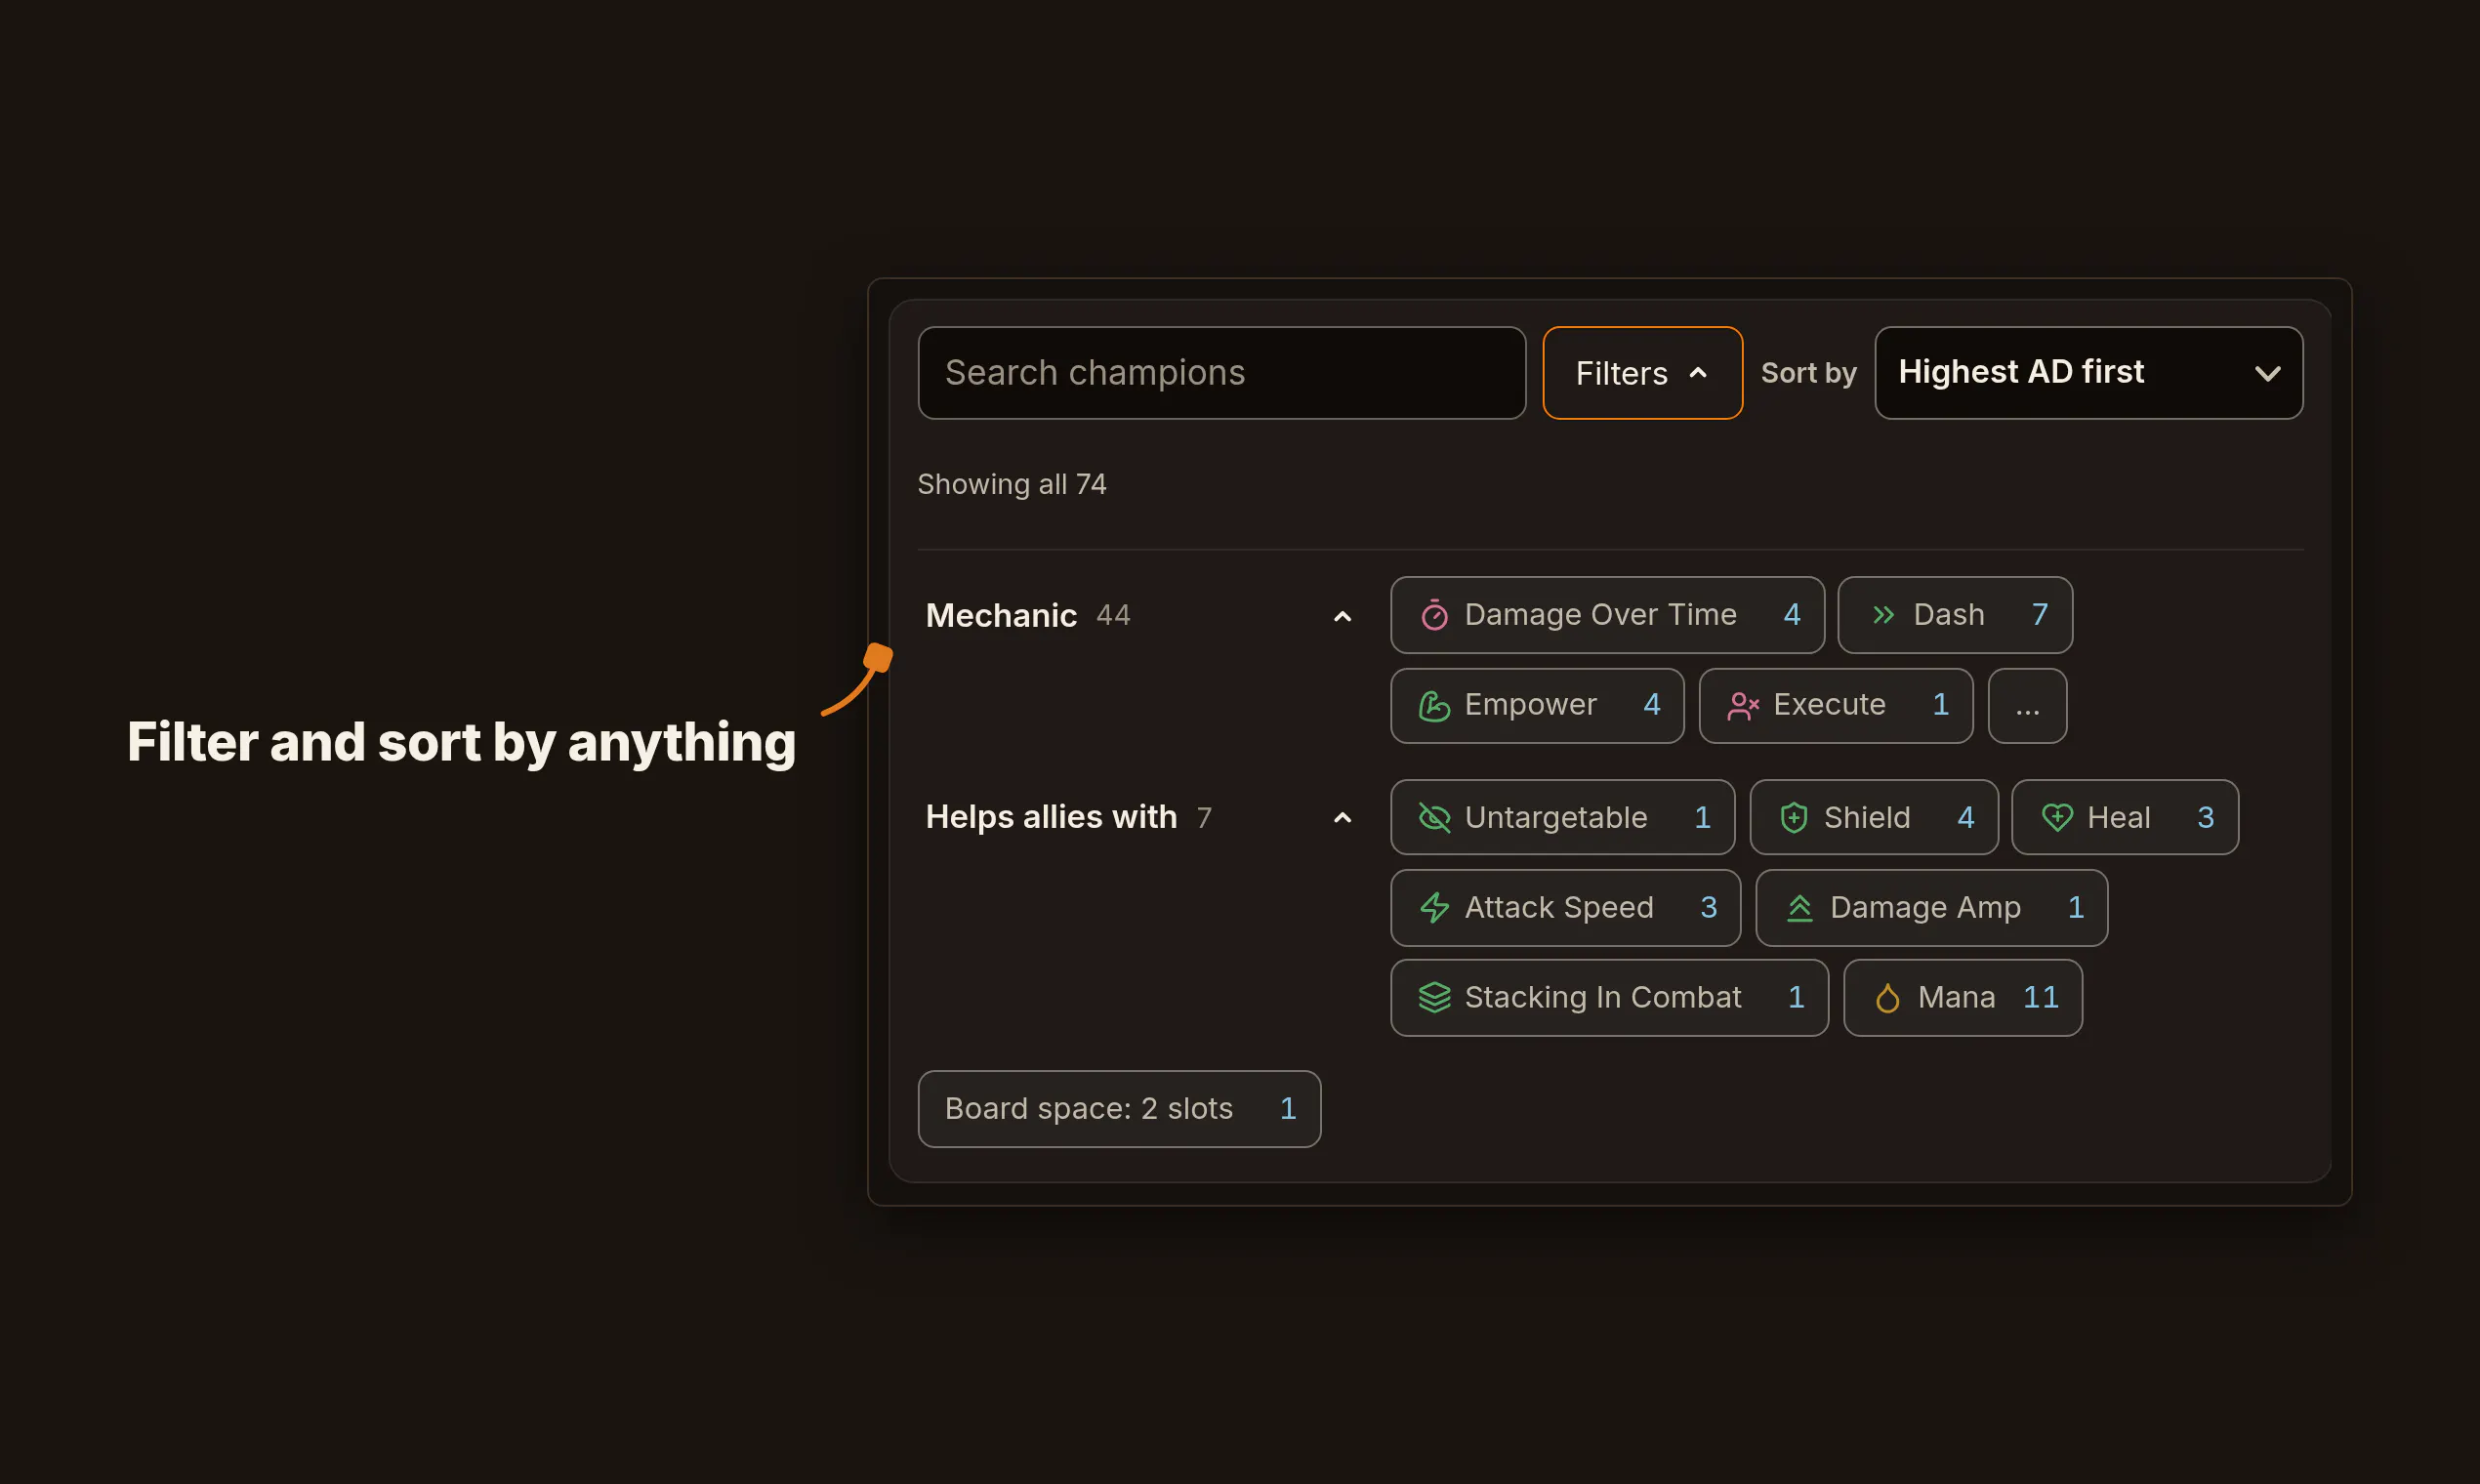Click the Heal heart icon

(2057, 818)
